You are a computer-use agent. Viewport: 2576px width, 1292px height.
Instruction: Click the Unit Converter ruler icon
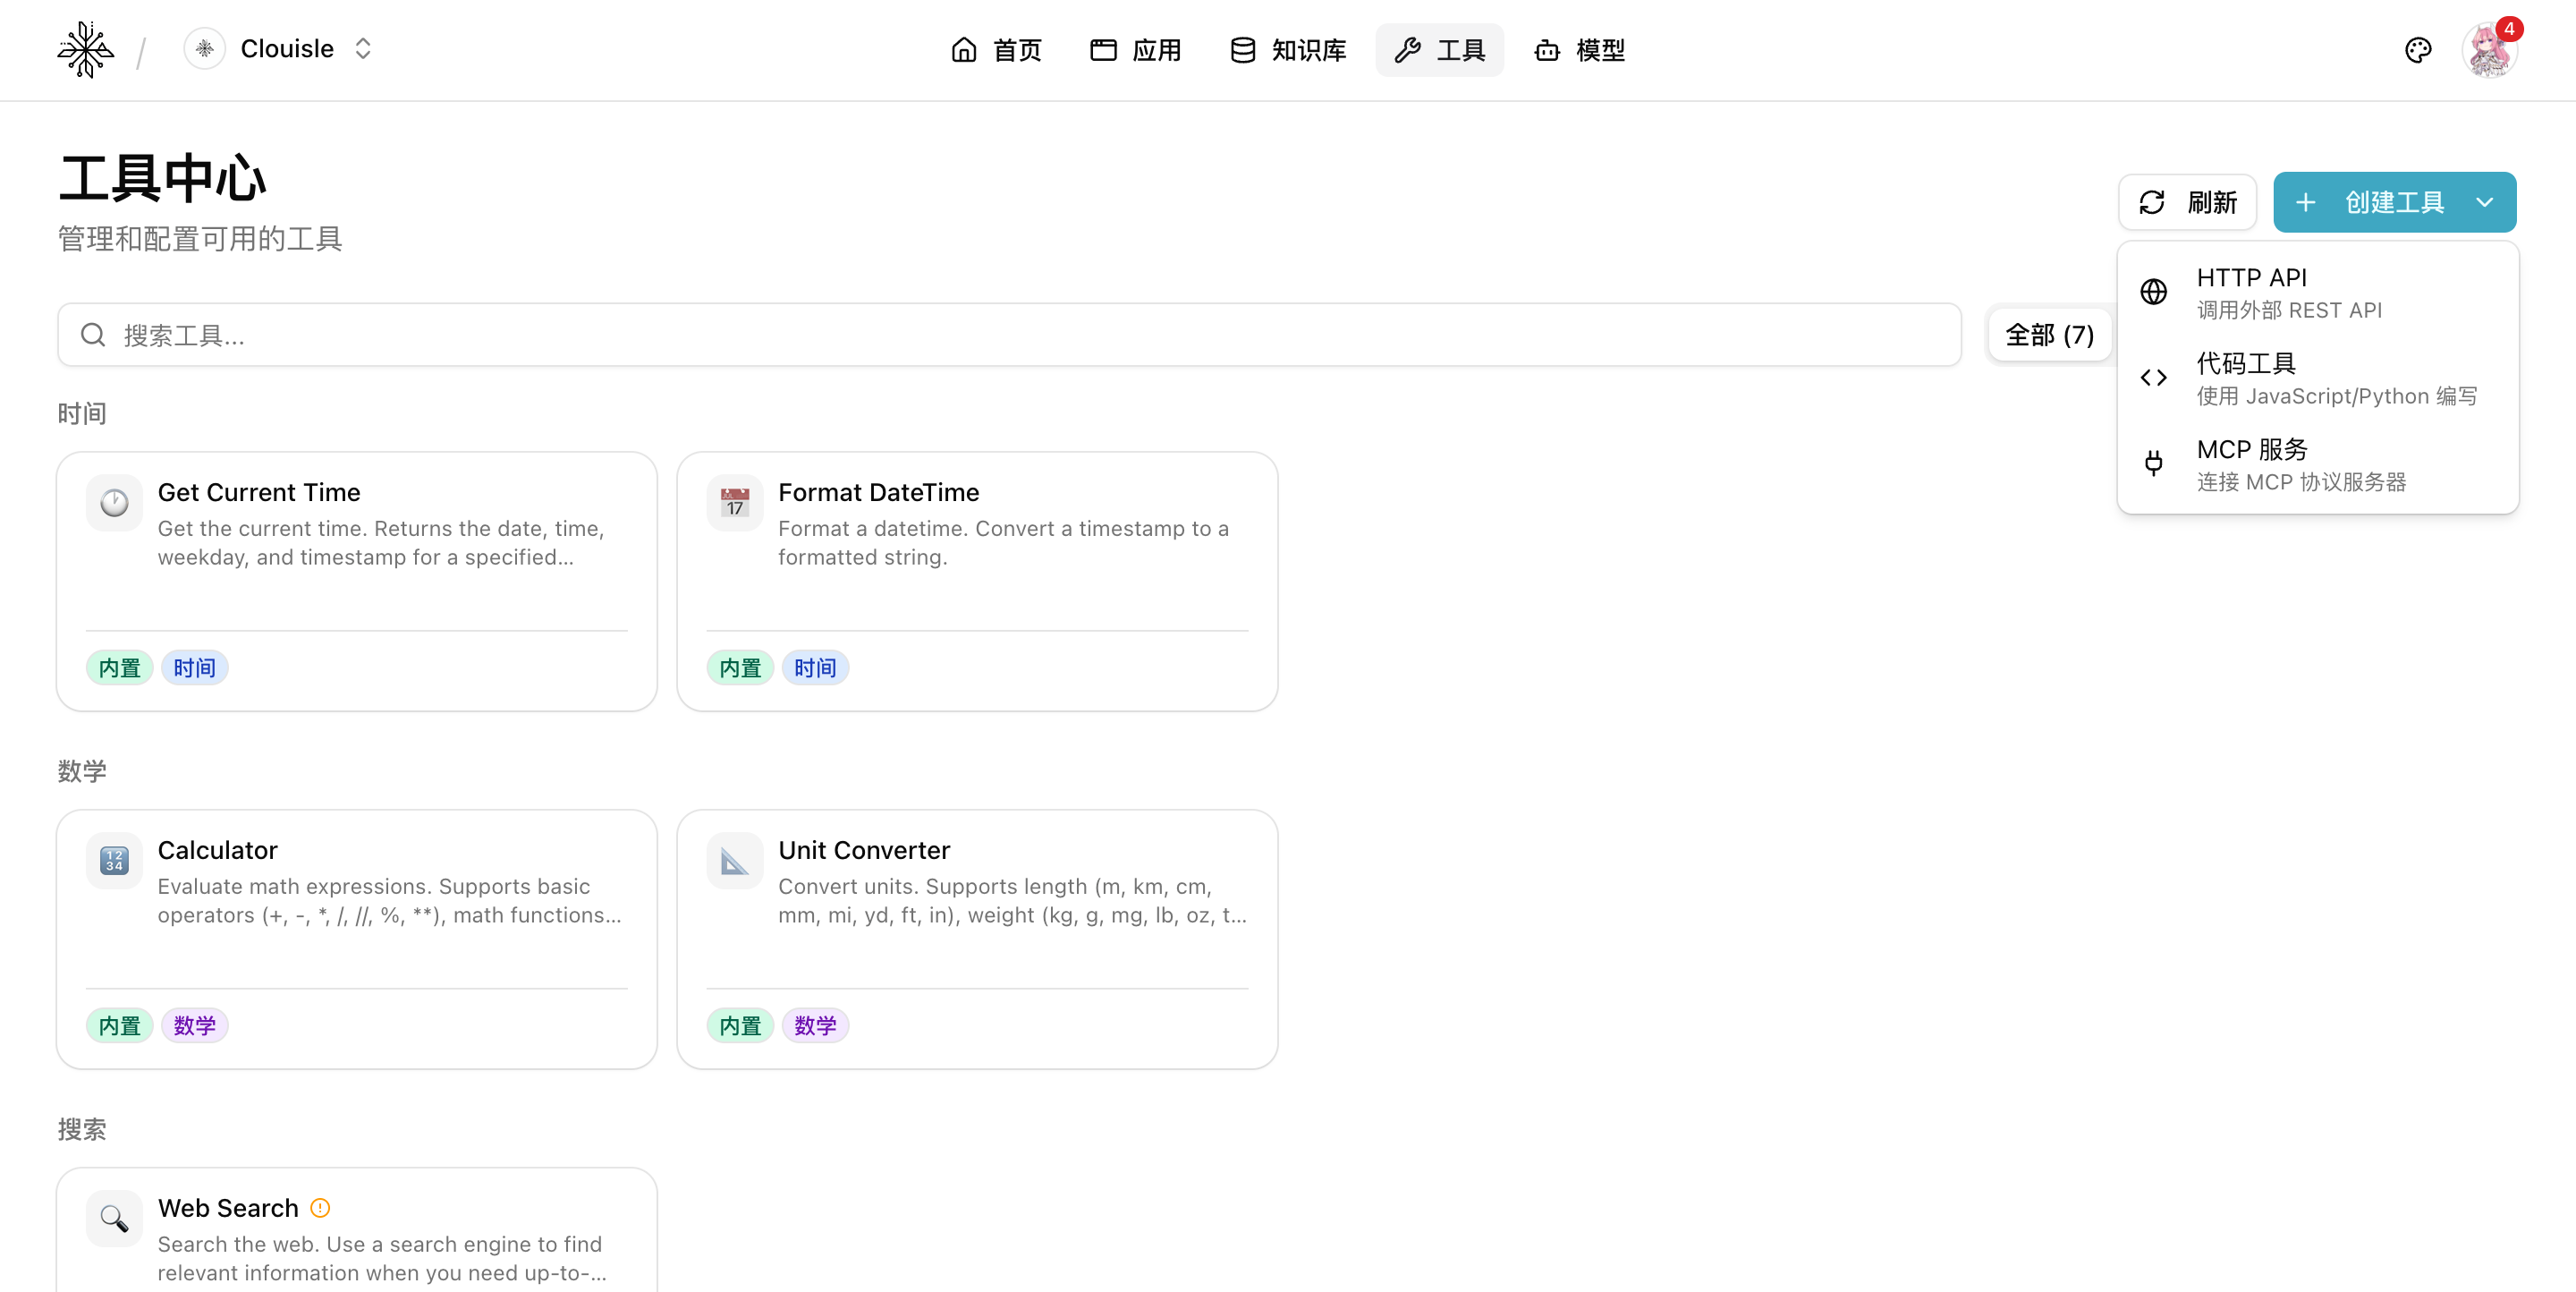(735, 860)
